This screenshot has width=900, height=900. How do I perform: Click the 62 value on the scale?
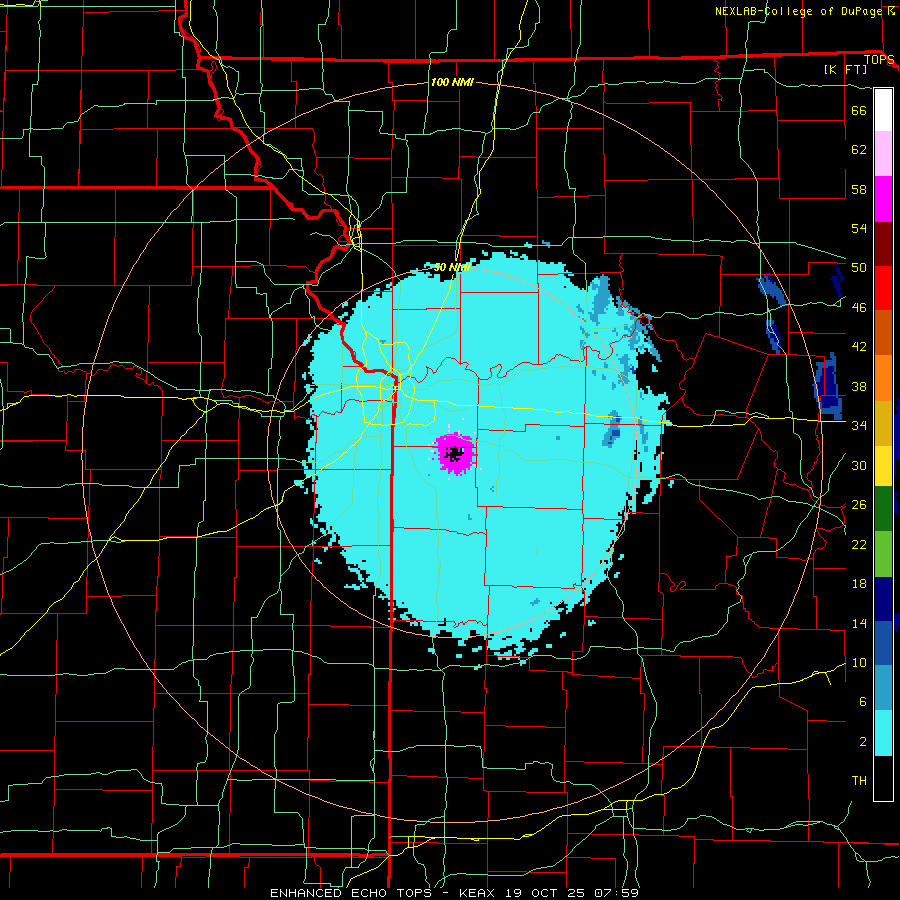coord(859,150)
